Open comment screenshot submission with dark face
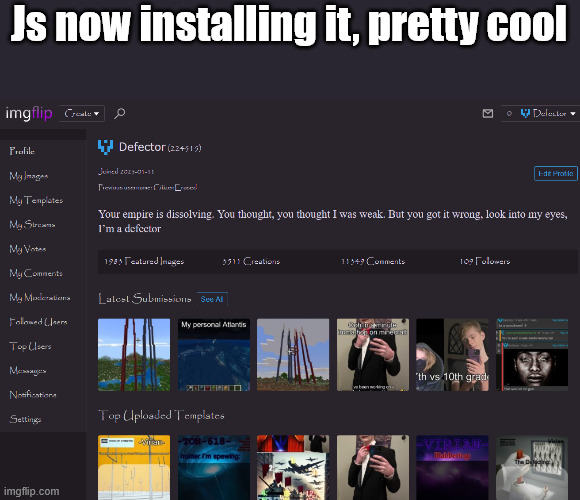 (532, 355)
